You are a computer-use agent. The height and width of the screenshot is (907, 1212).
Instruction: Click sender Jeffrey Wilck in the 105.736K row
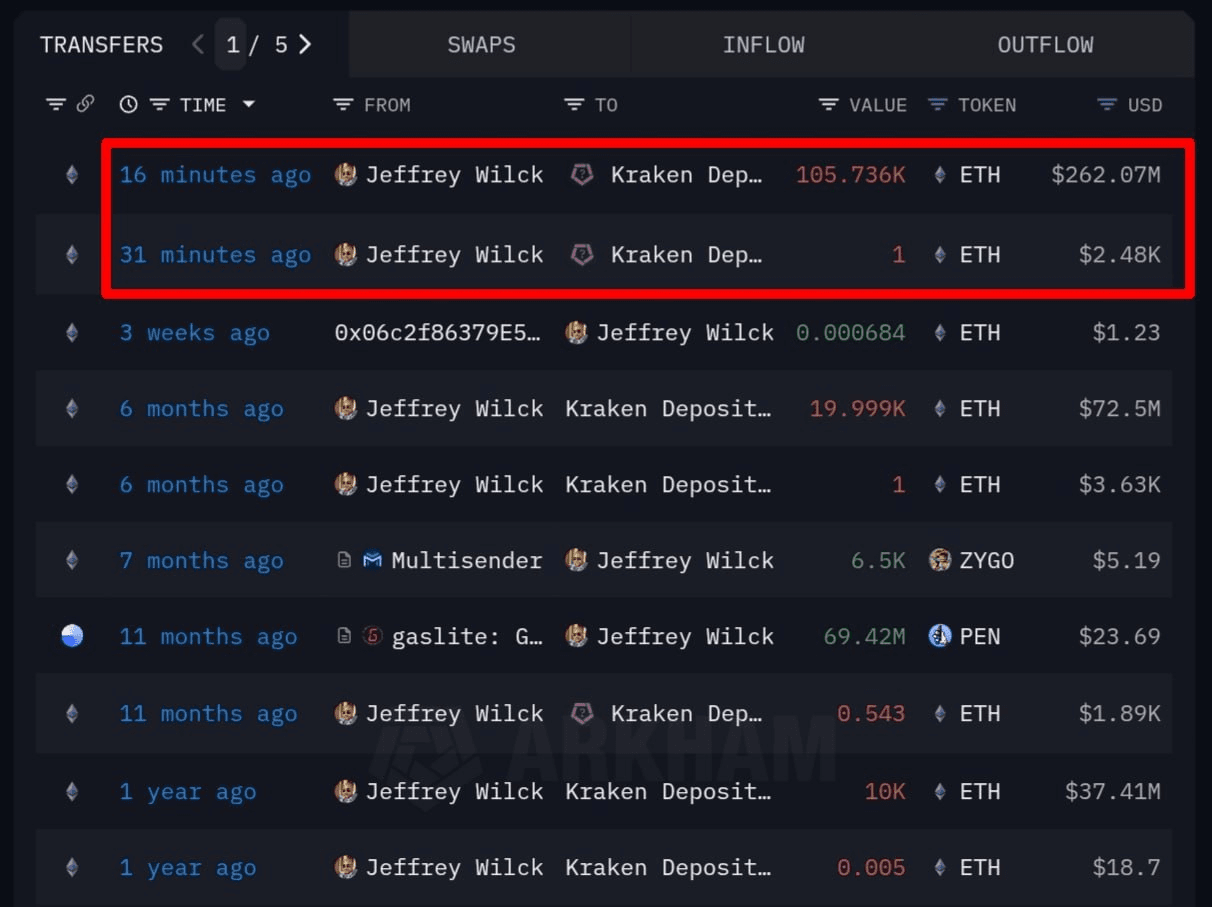point(454,175)
